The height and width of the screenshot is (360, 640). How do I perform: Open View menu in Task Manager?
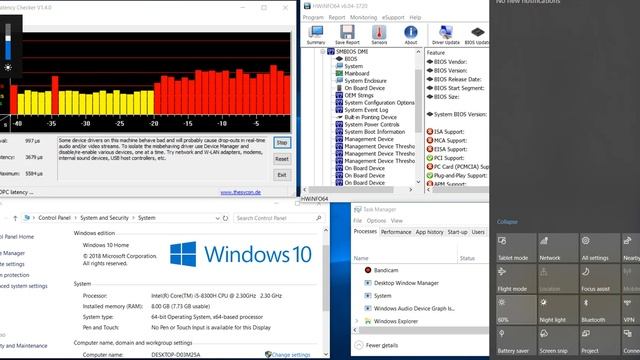click(x=396, y=220)
